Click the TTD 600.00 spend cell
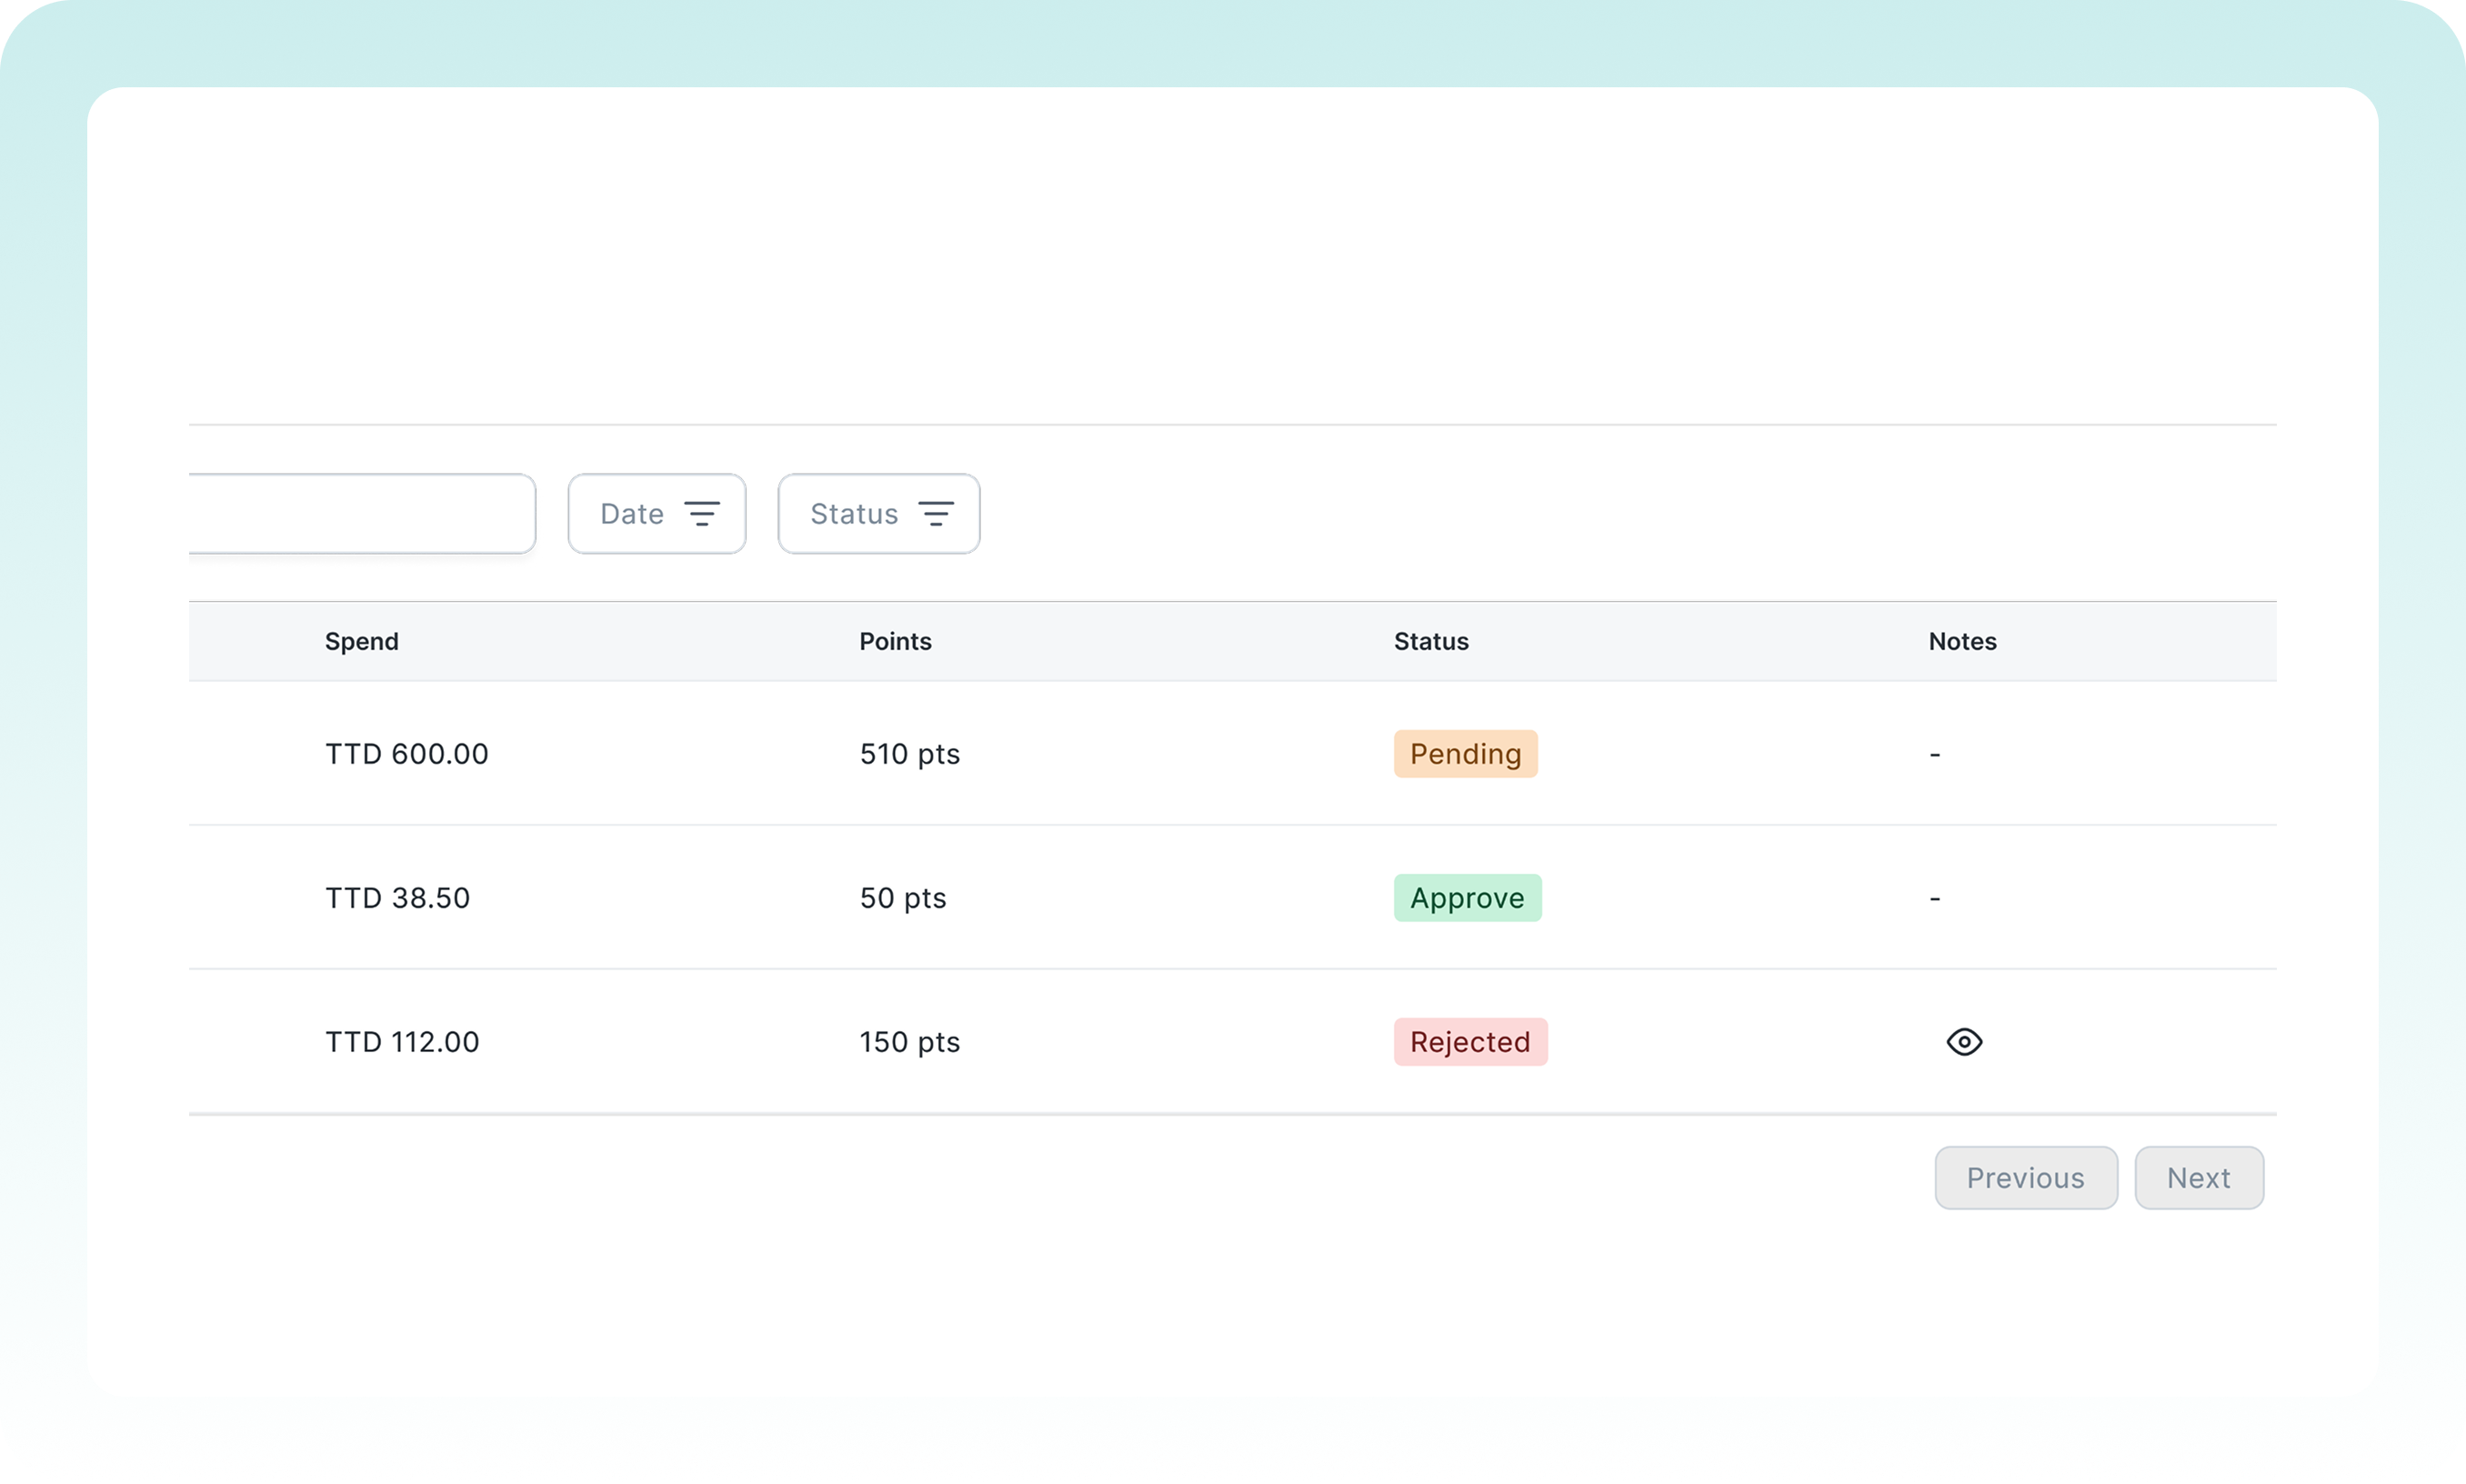Viewport: 2466px width, 1484px height. tap(406, 754)
